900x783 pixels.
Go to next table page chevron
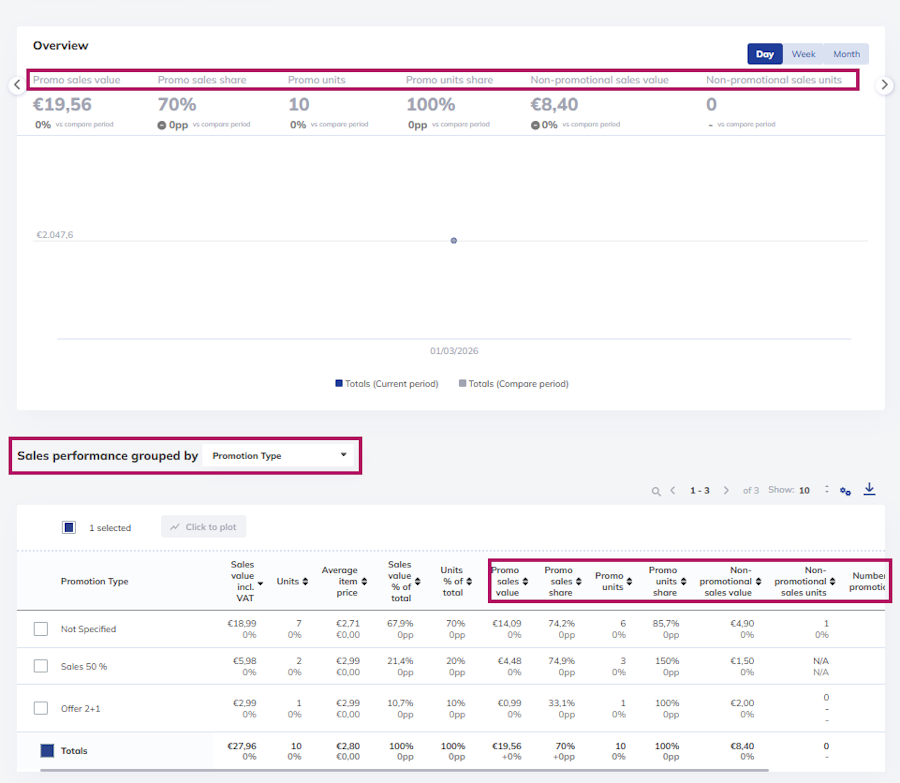click(x=726, y=490)
